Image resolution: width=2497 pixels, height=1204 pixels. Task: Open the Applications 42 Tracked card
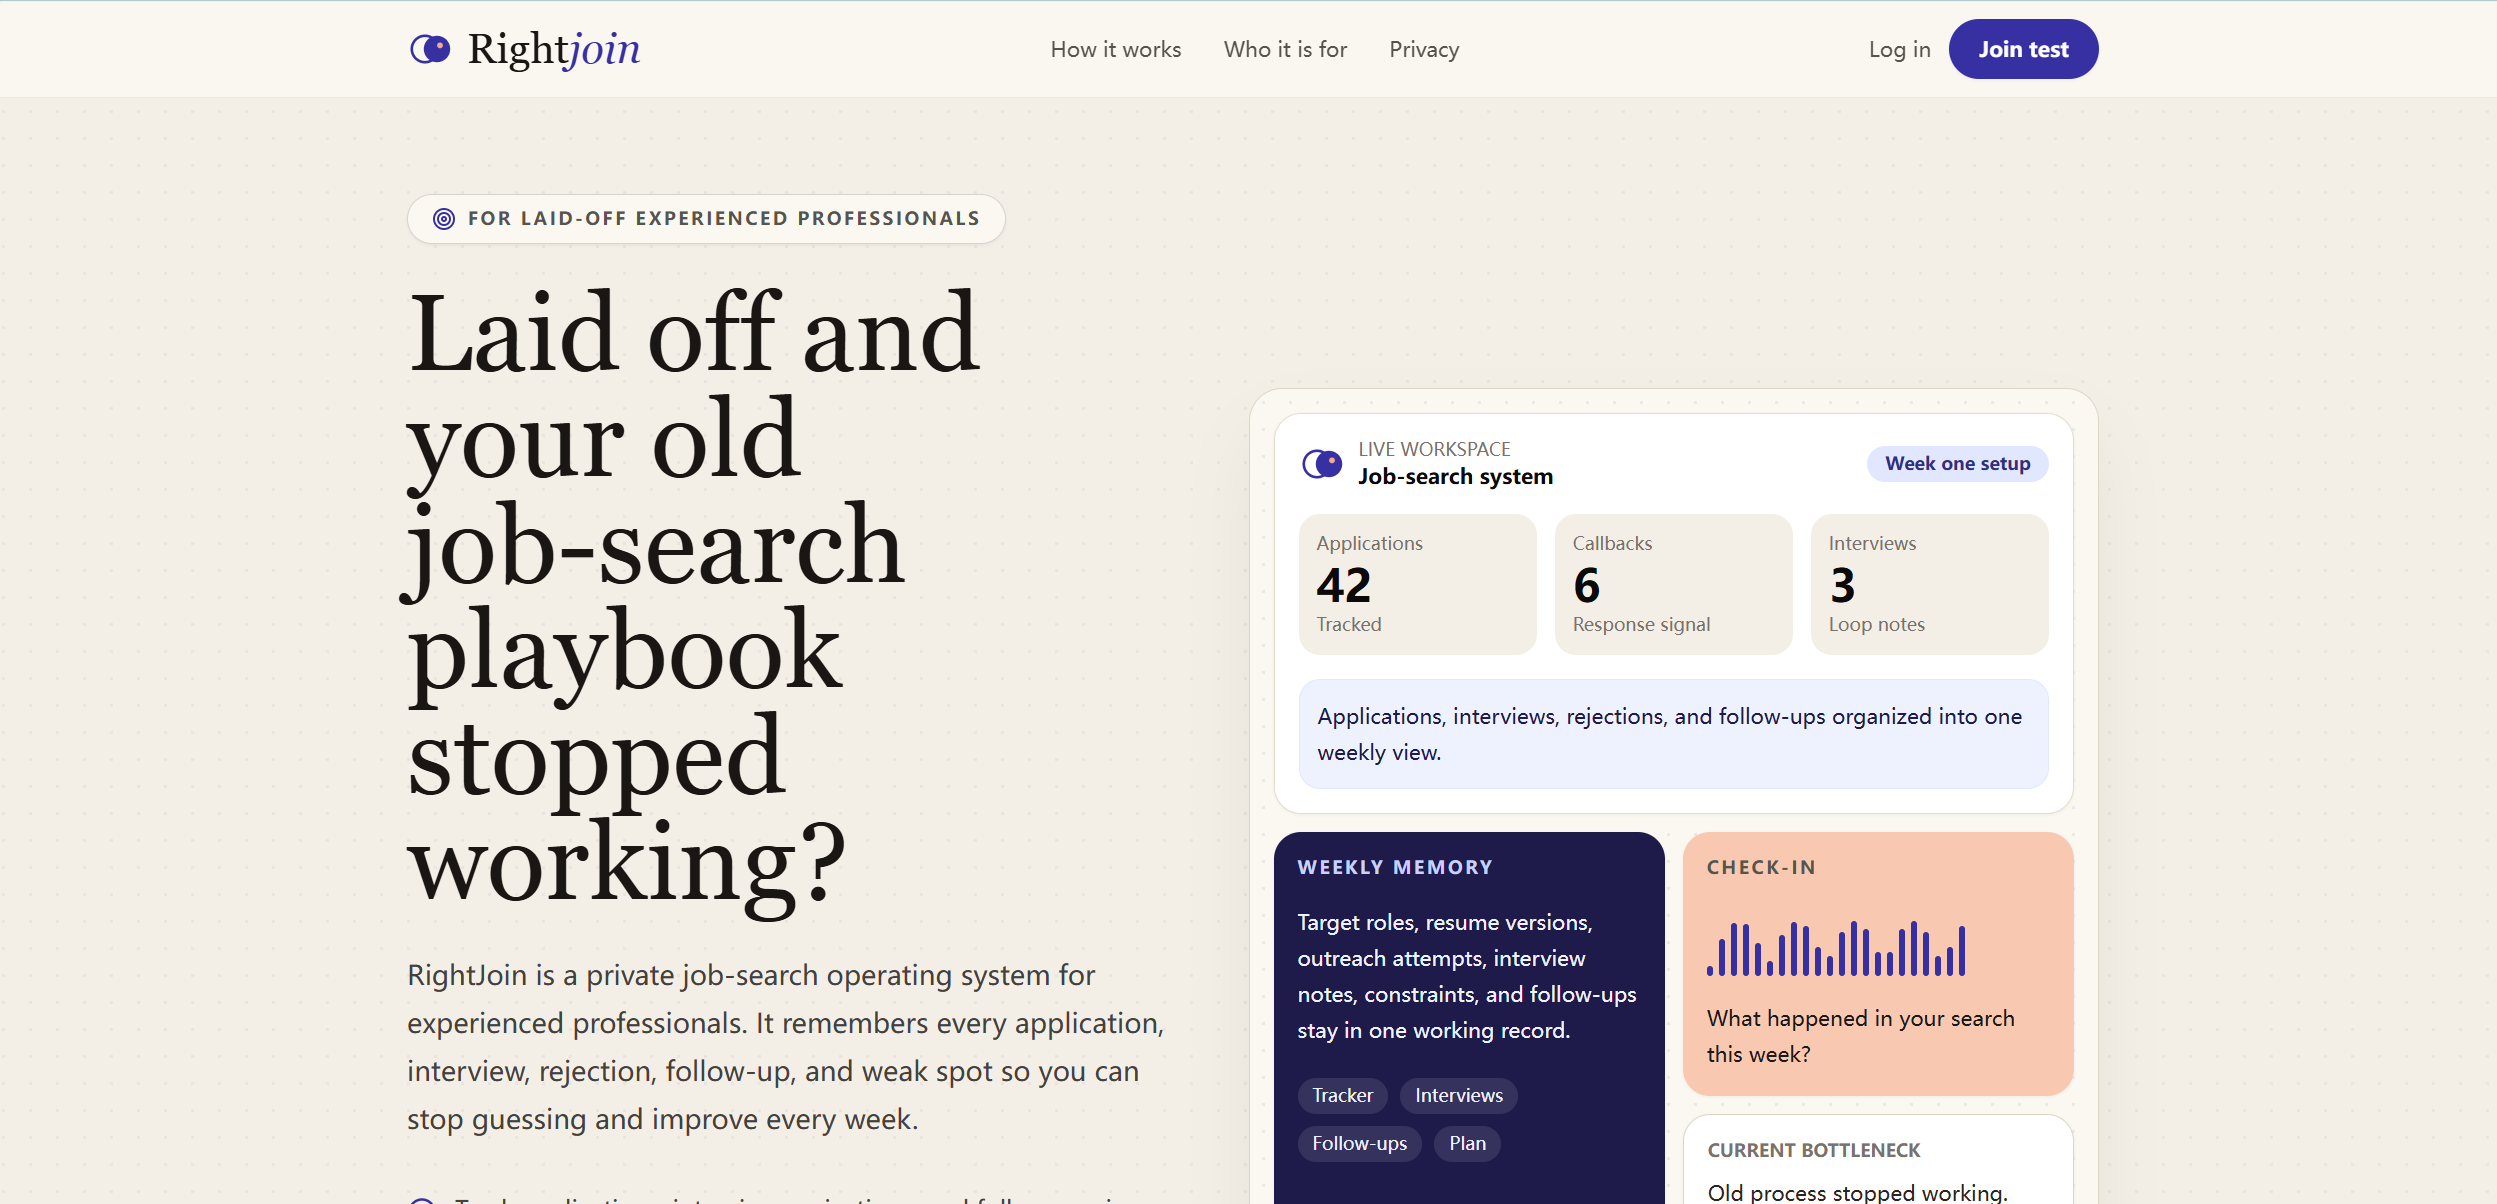(x=1418, y=584)
